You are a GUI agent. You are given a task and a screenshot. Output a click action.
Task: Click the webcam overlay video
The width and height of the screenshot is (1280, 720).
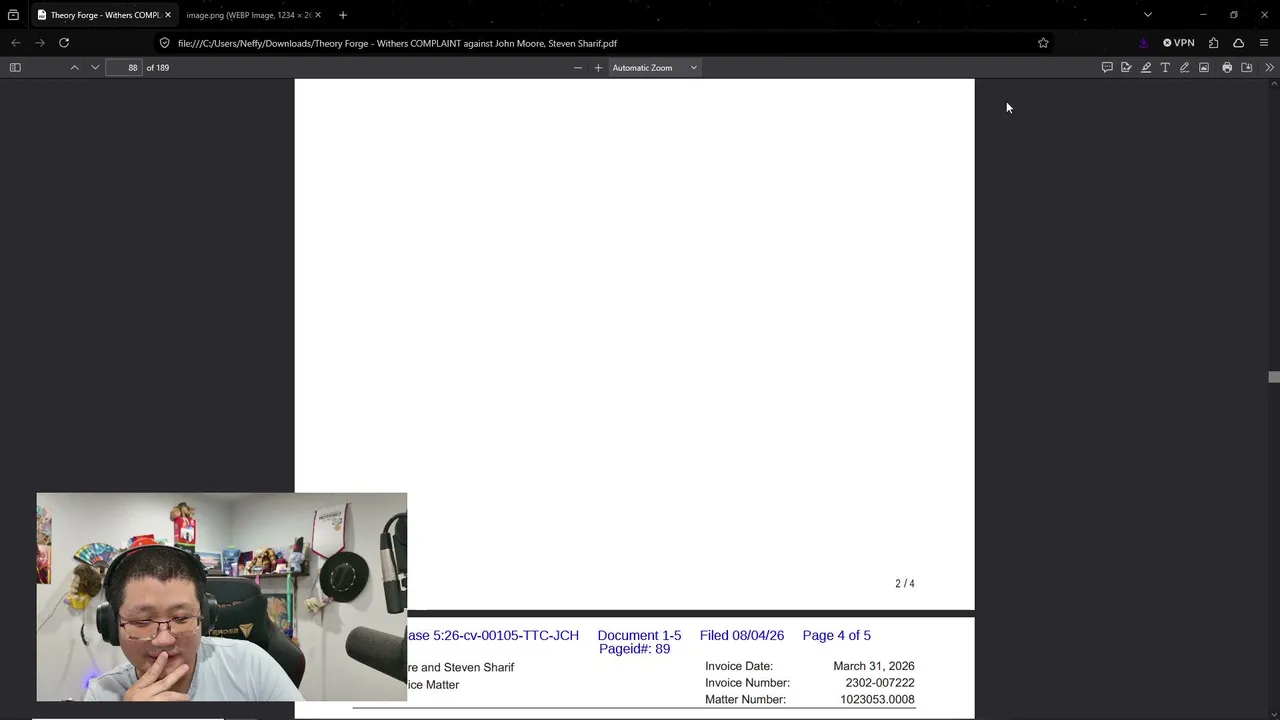[222, 597]
